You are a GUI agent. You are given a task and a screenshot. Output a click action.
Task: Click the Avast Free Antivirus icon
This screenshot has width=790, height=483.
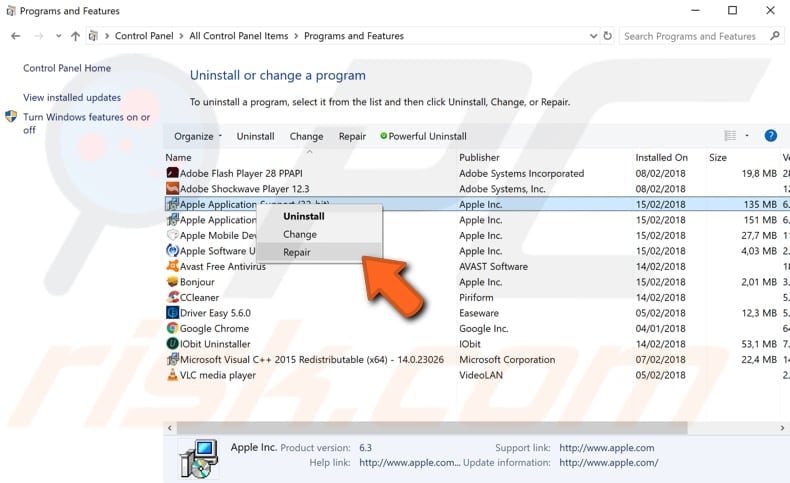[x=172, y=266]
